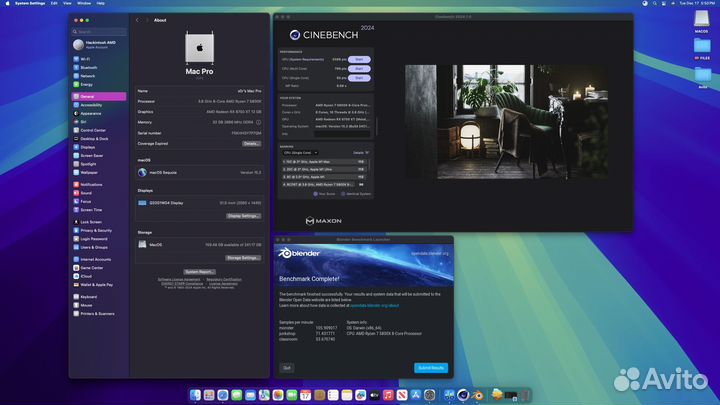Select the Apple M1 Max ranking row

pos(324,162)
